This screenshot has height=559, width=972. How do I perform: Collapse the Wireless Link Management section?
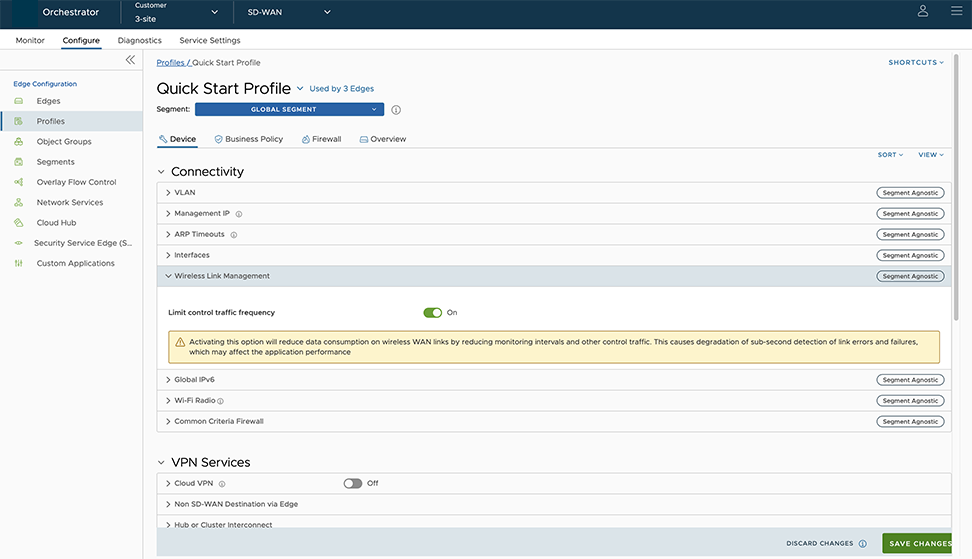click(221, 276)
